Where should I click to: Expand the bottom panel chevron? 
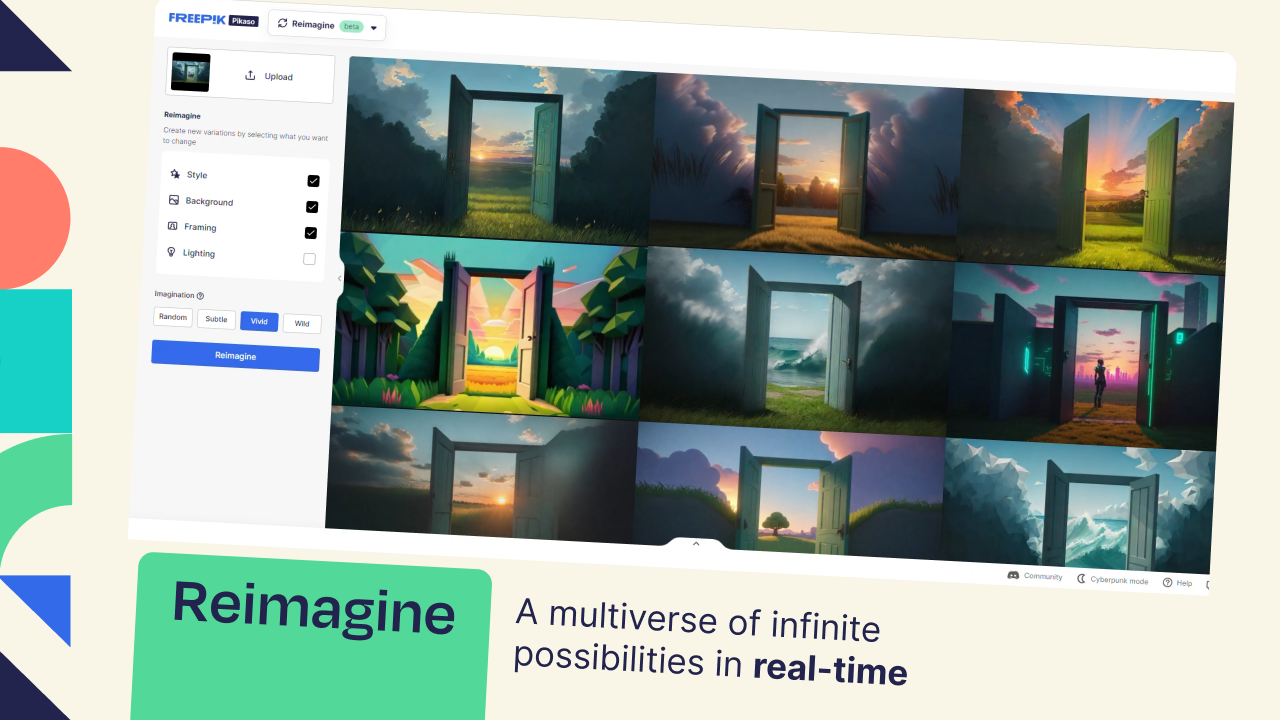696,543
